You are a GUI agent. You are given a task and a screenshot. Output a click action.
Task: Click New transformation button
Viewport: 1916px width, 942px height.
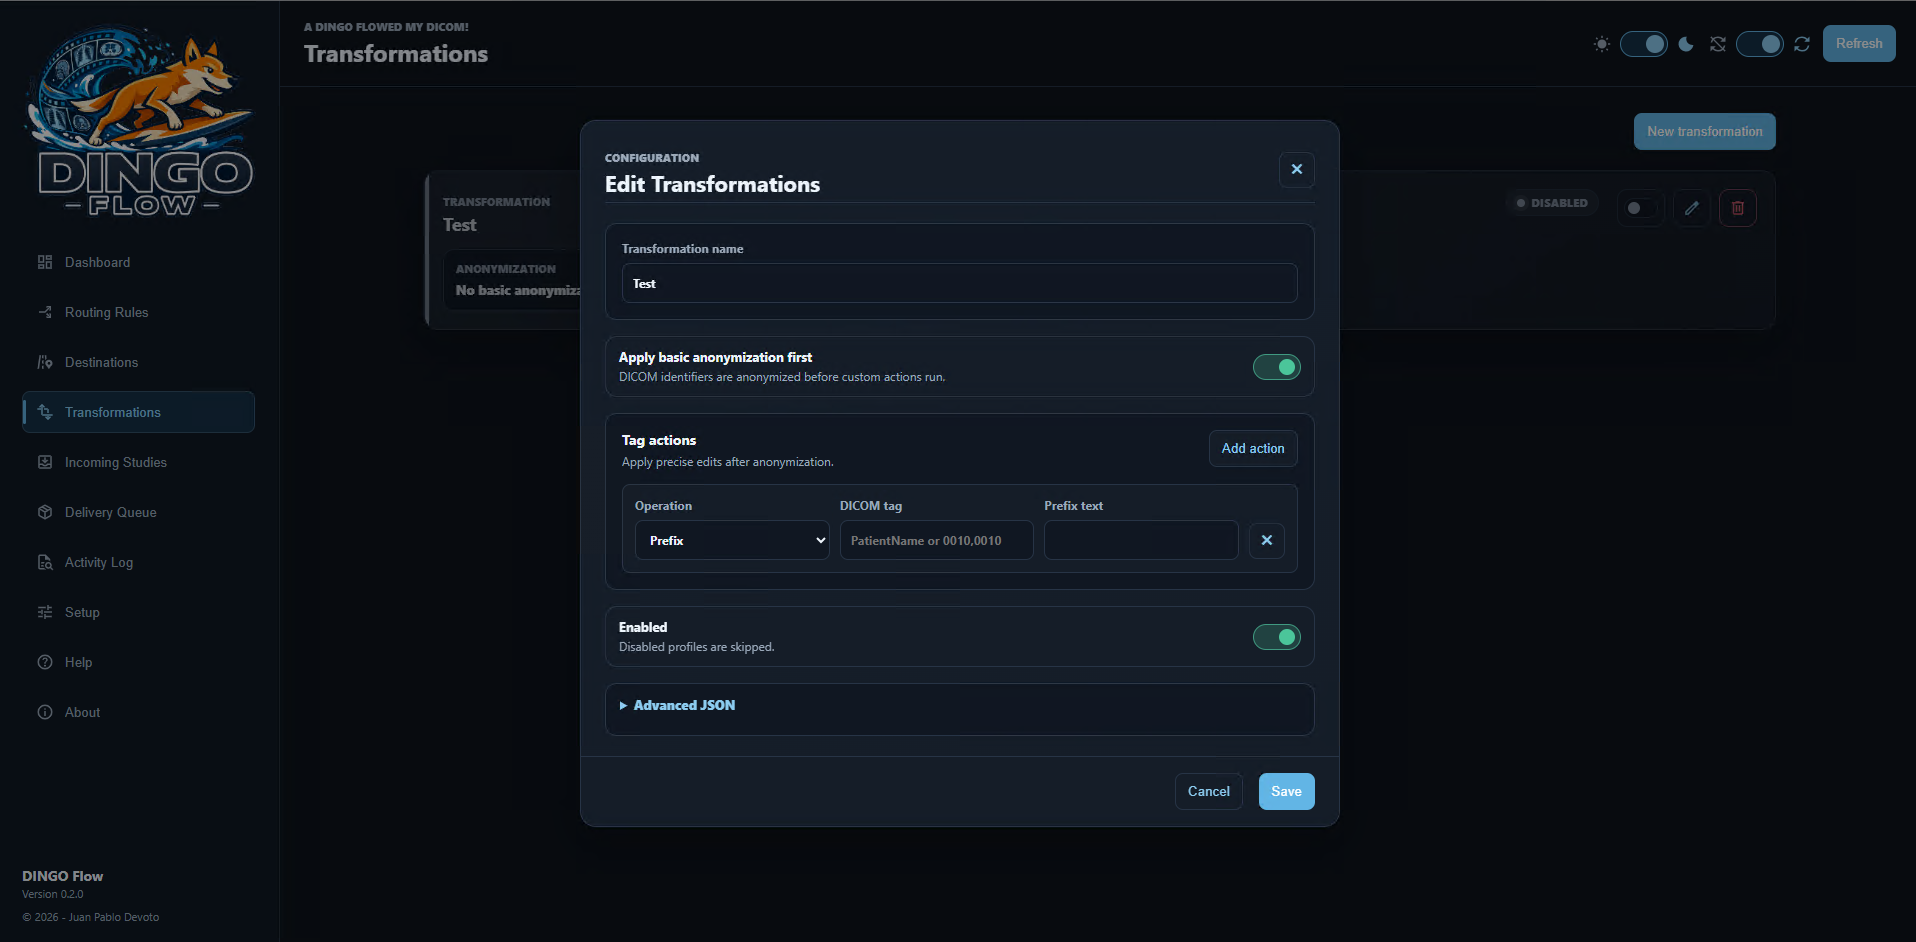coord(1705,132)
